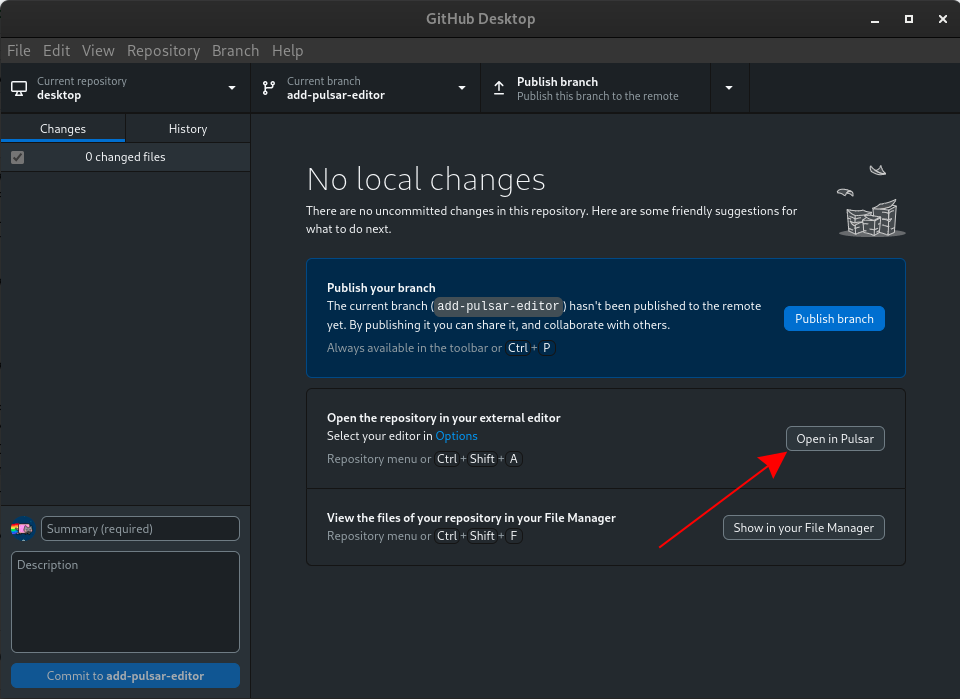Click Show in your File Manager button

[x=804, y=527]
